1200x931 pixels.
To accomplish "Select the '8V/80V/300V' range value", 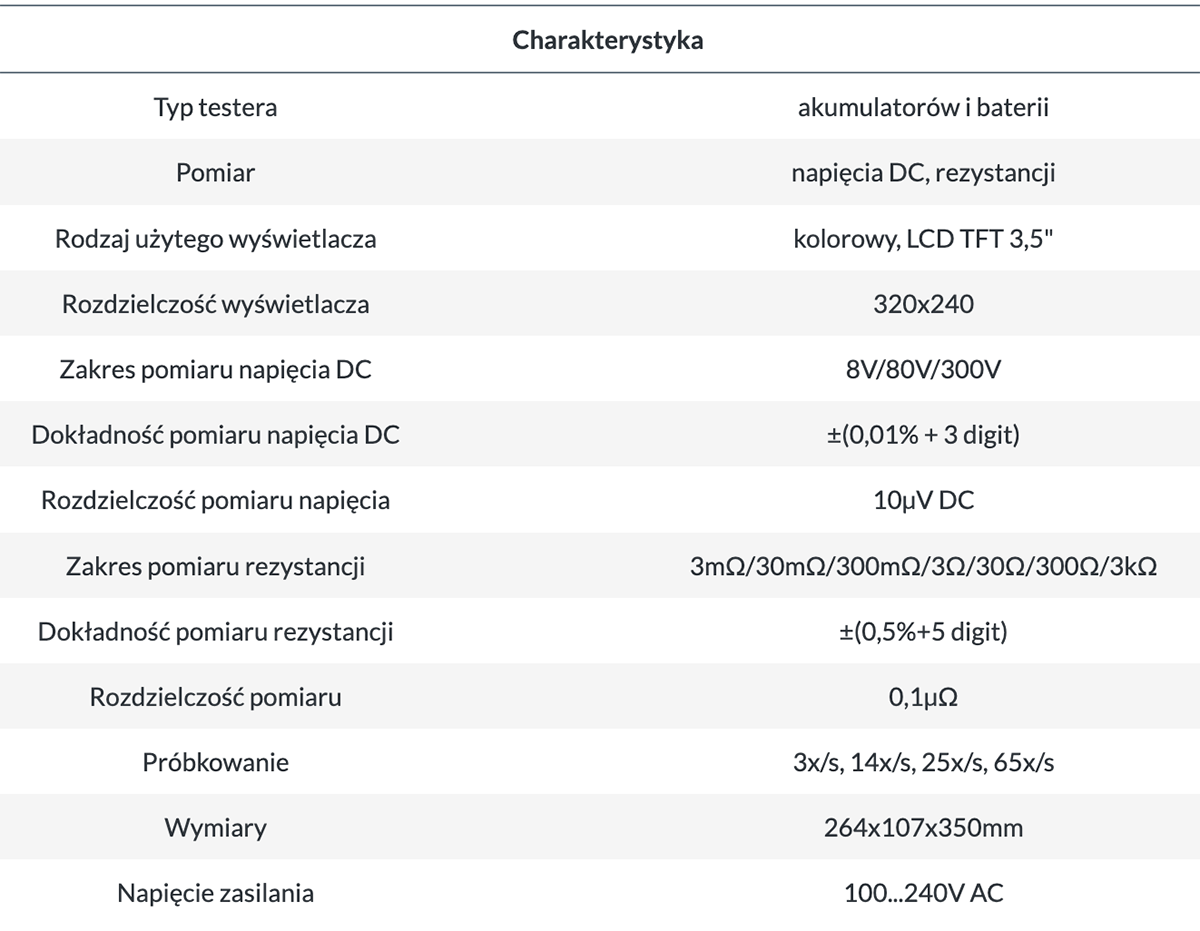I will [923, 369].
